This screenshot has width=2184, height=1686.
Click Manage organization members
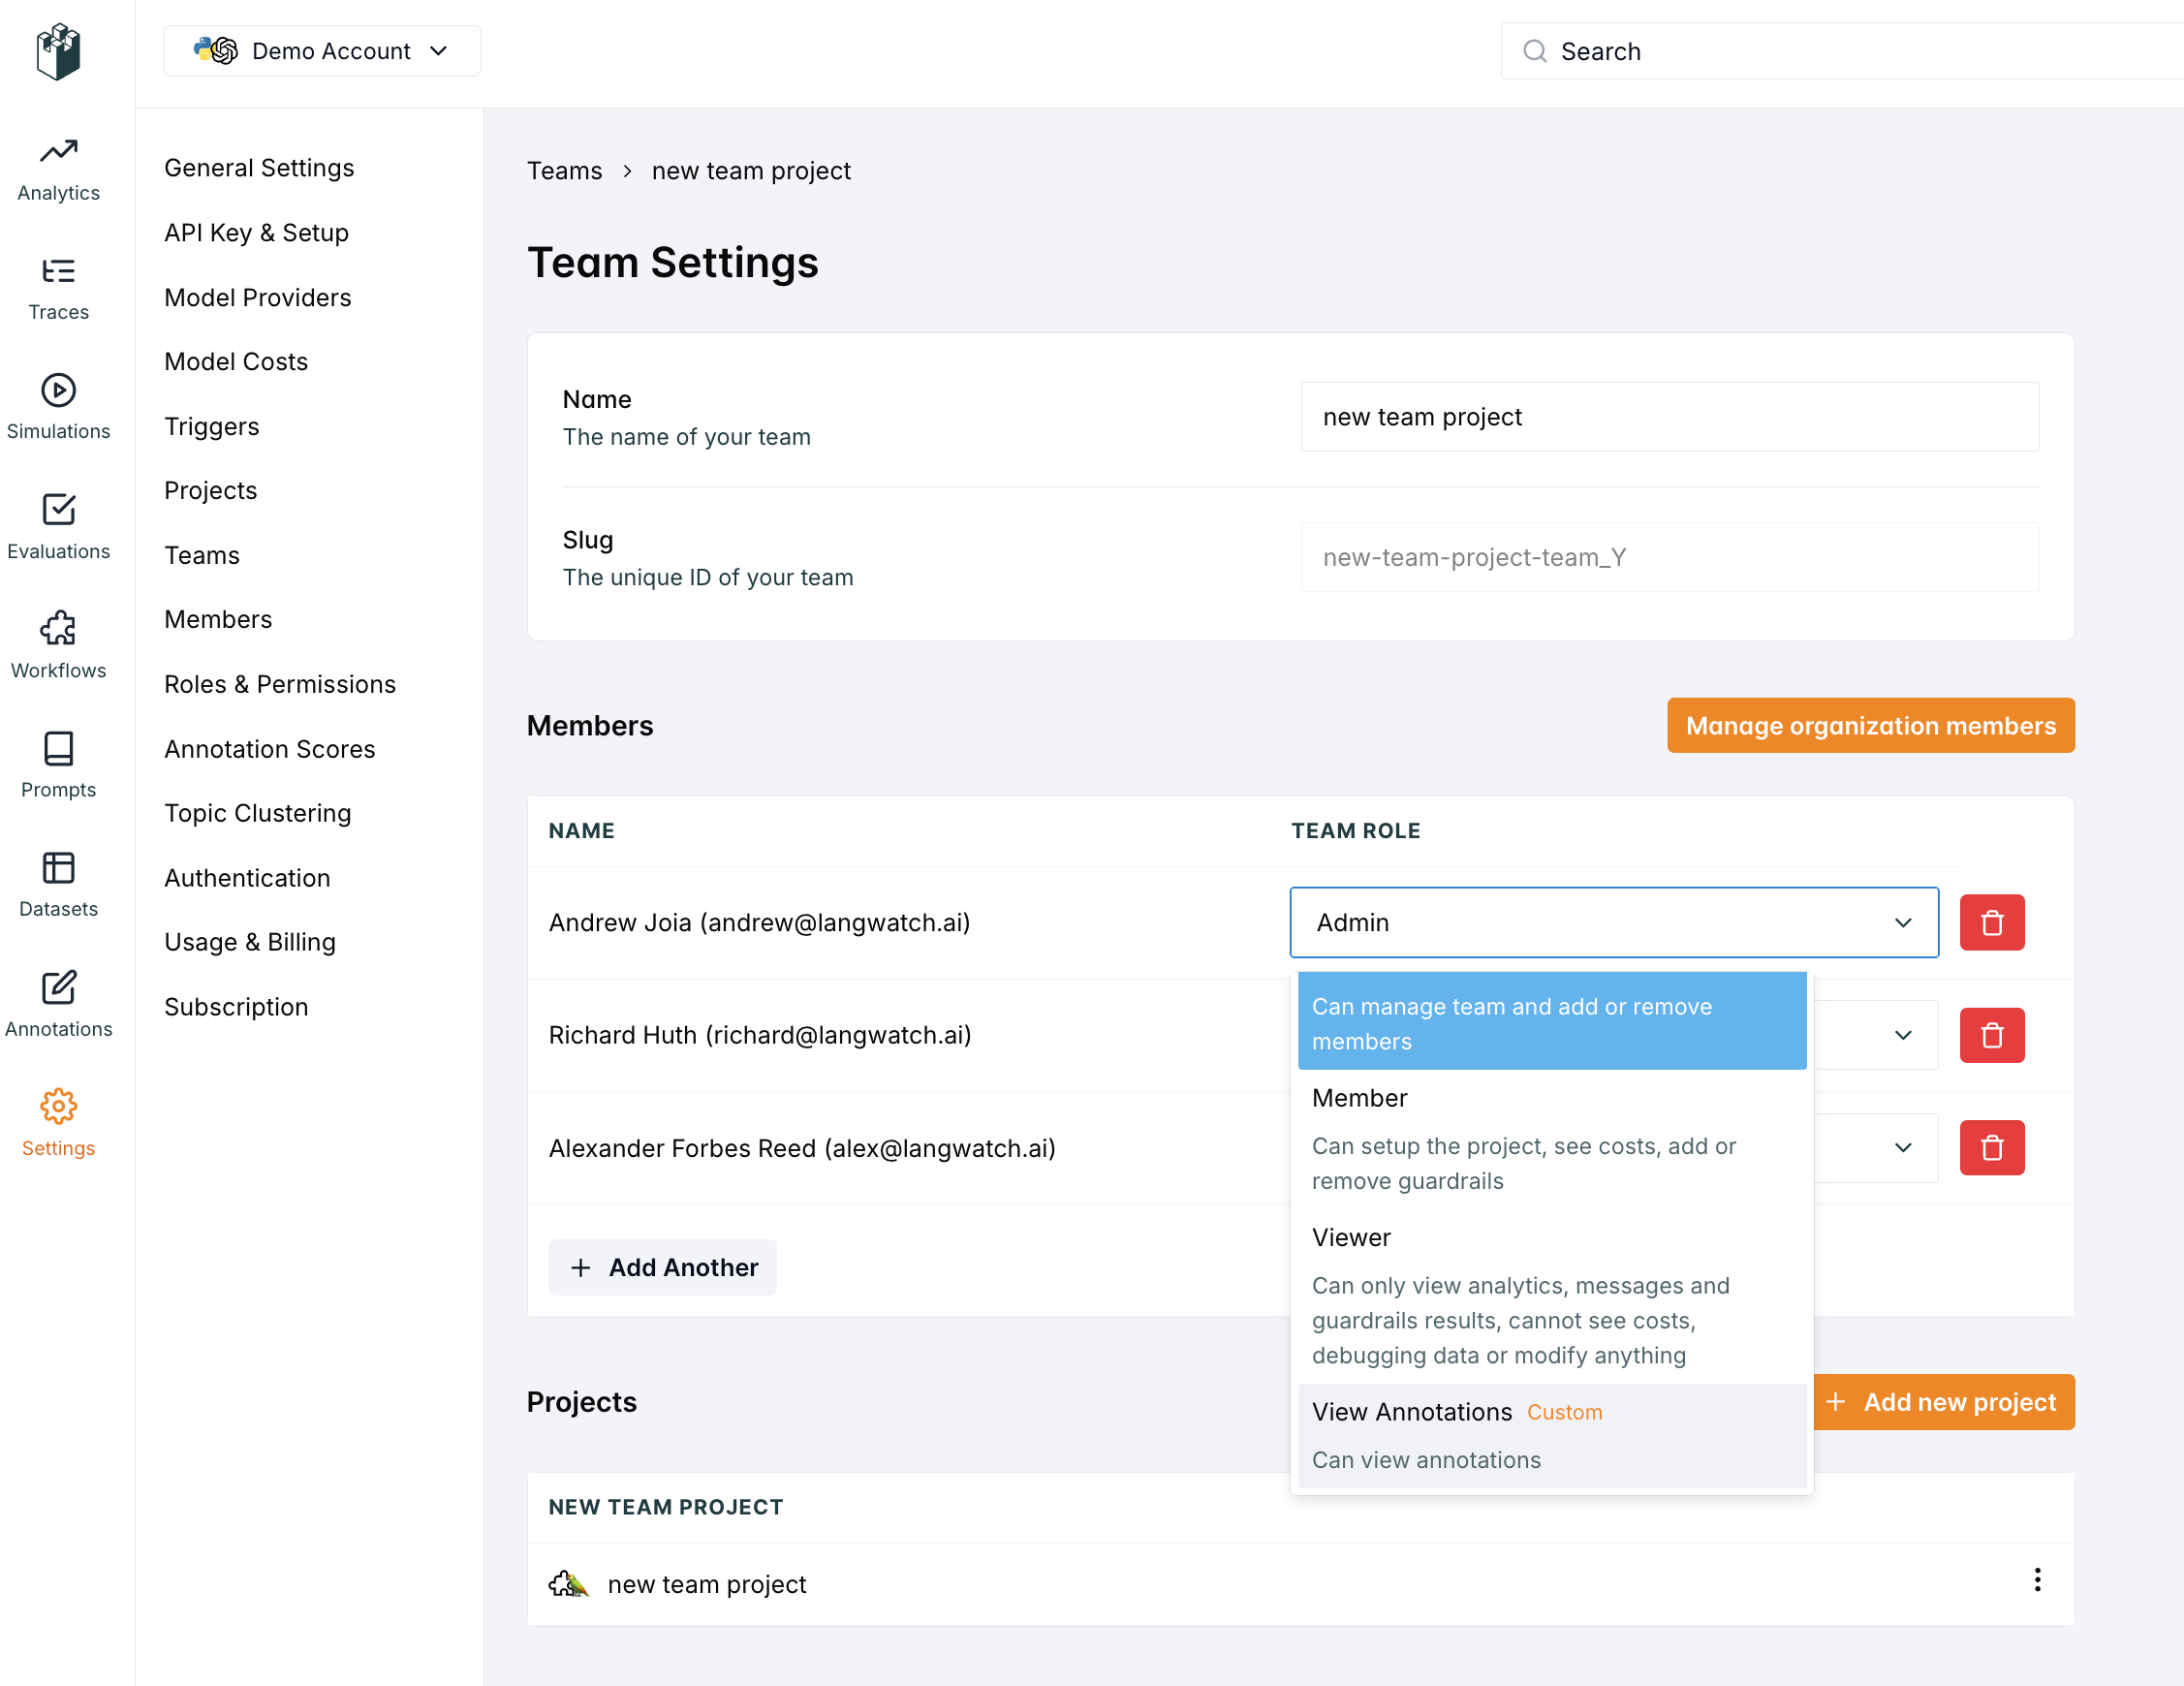(1870, 725)
